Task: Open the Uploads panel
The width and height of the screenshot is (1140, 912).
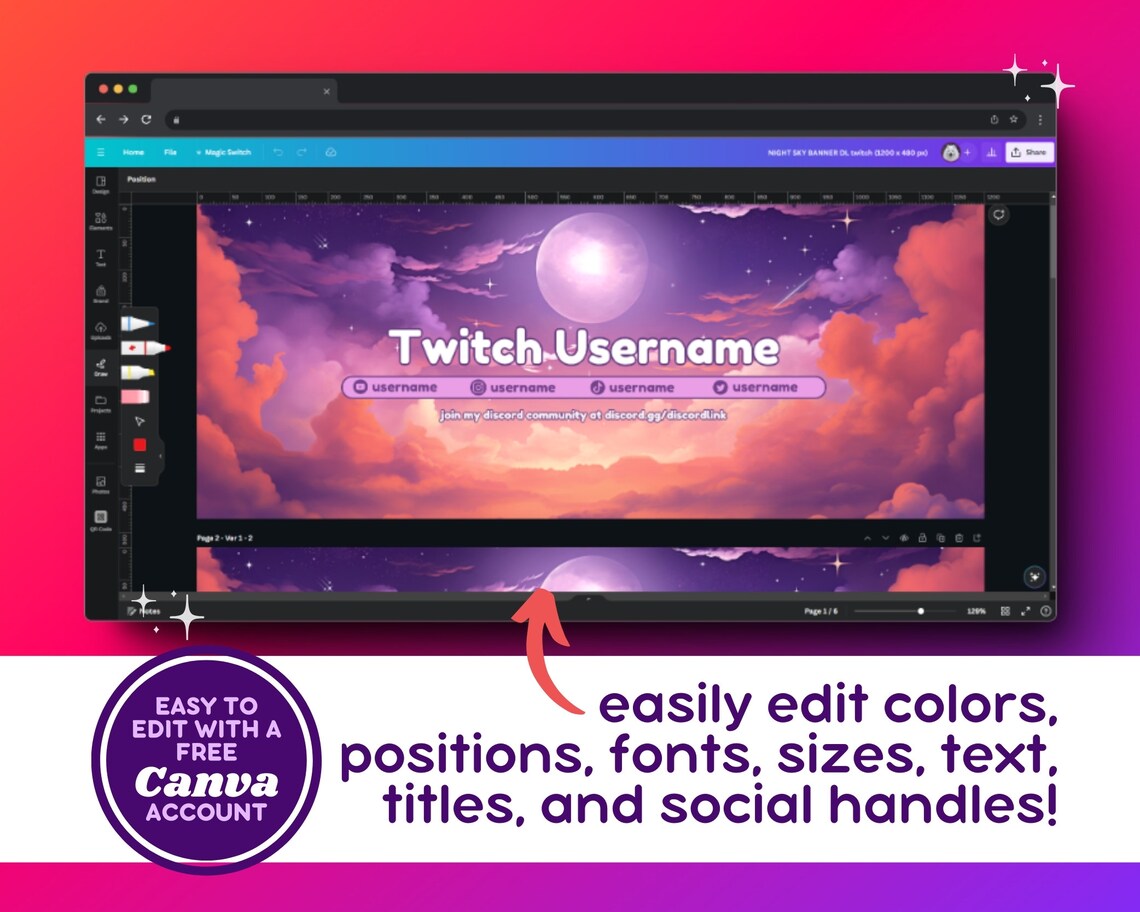Action: coord(99,331)
